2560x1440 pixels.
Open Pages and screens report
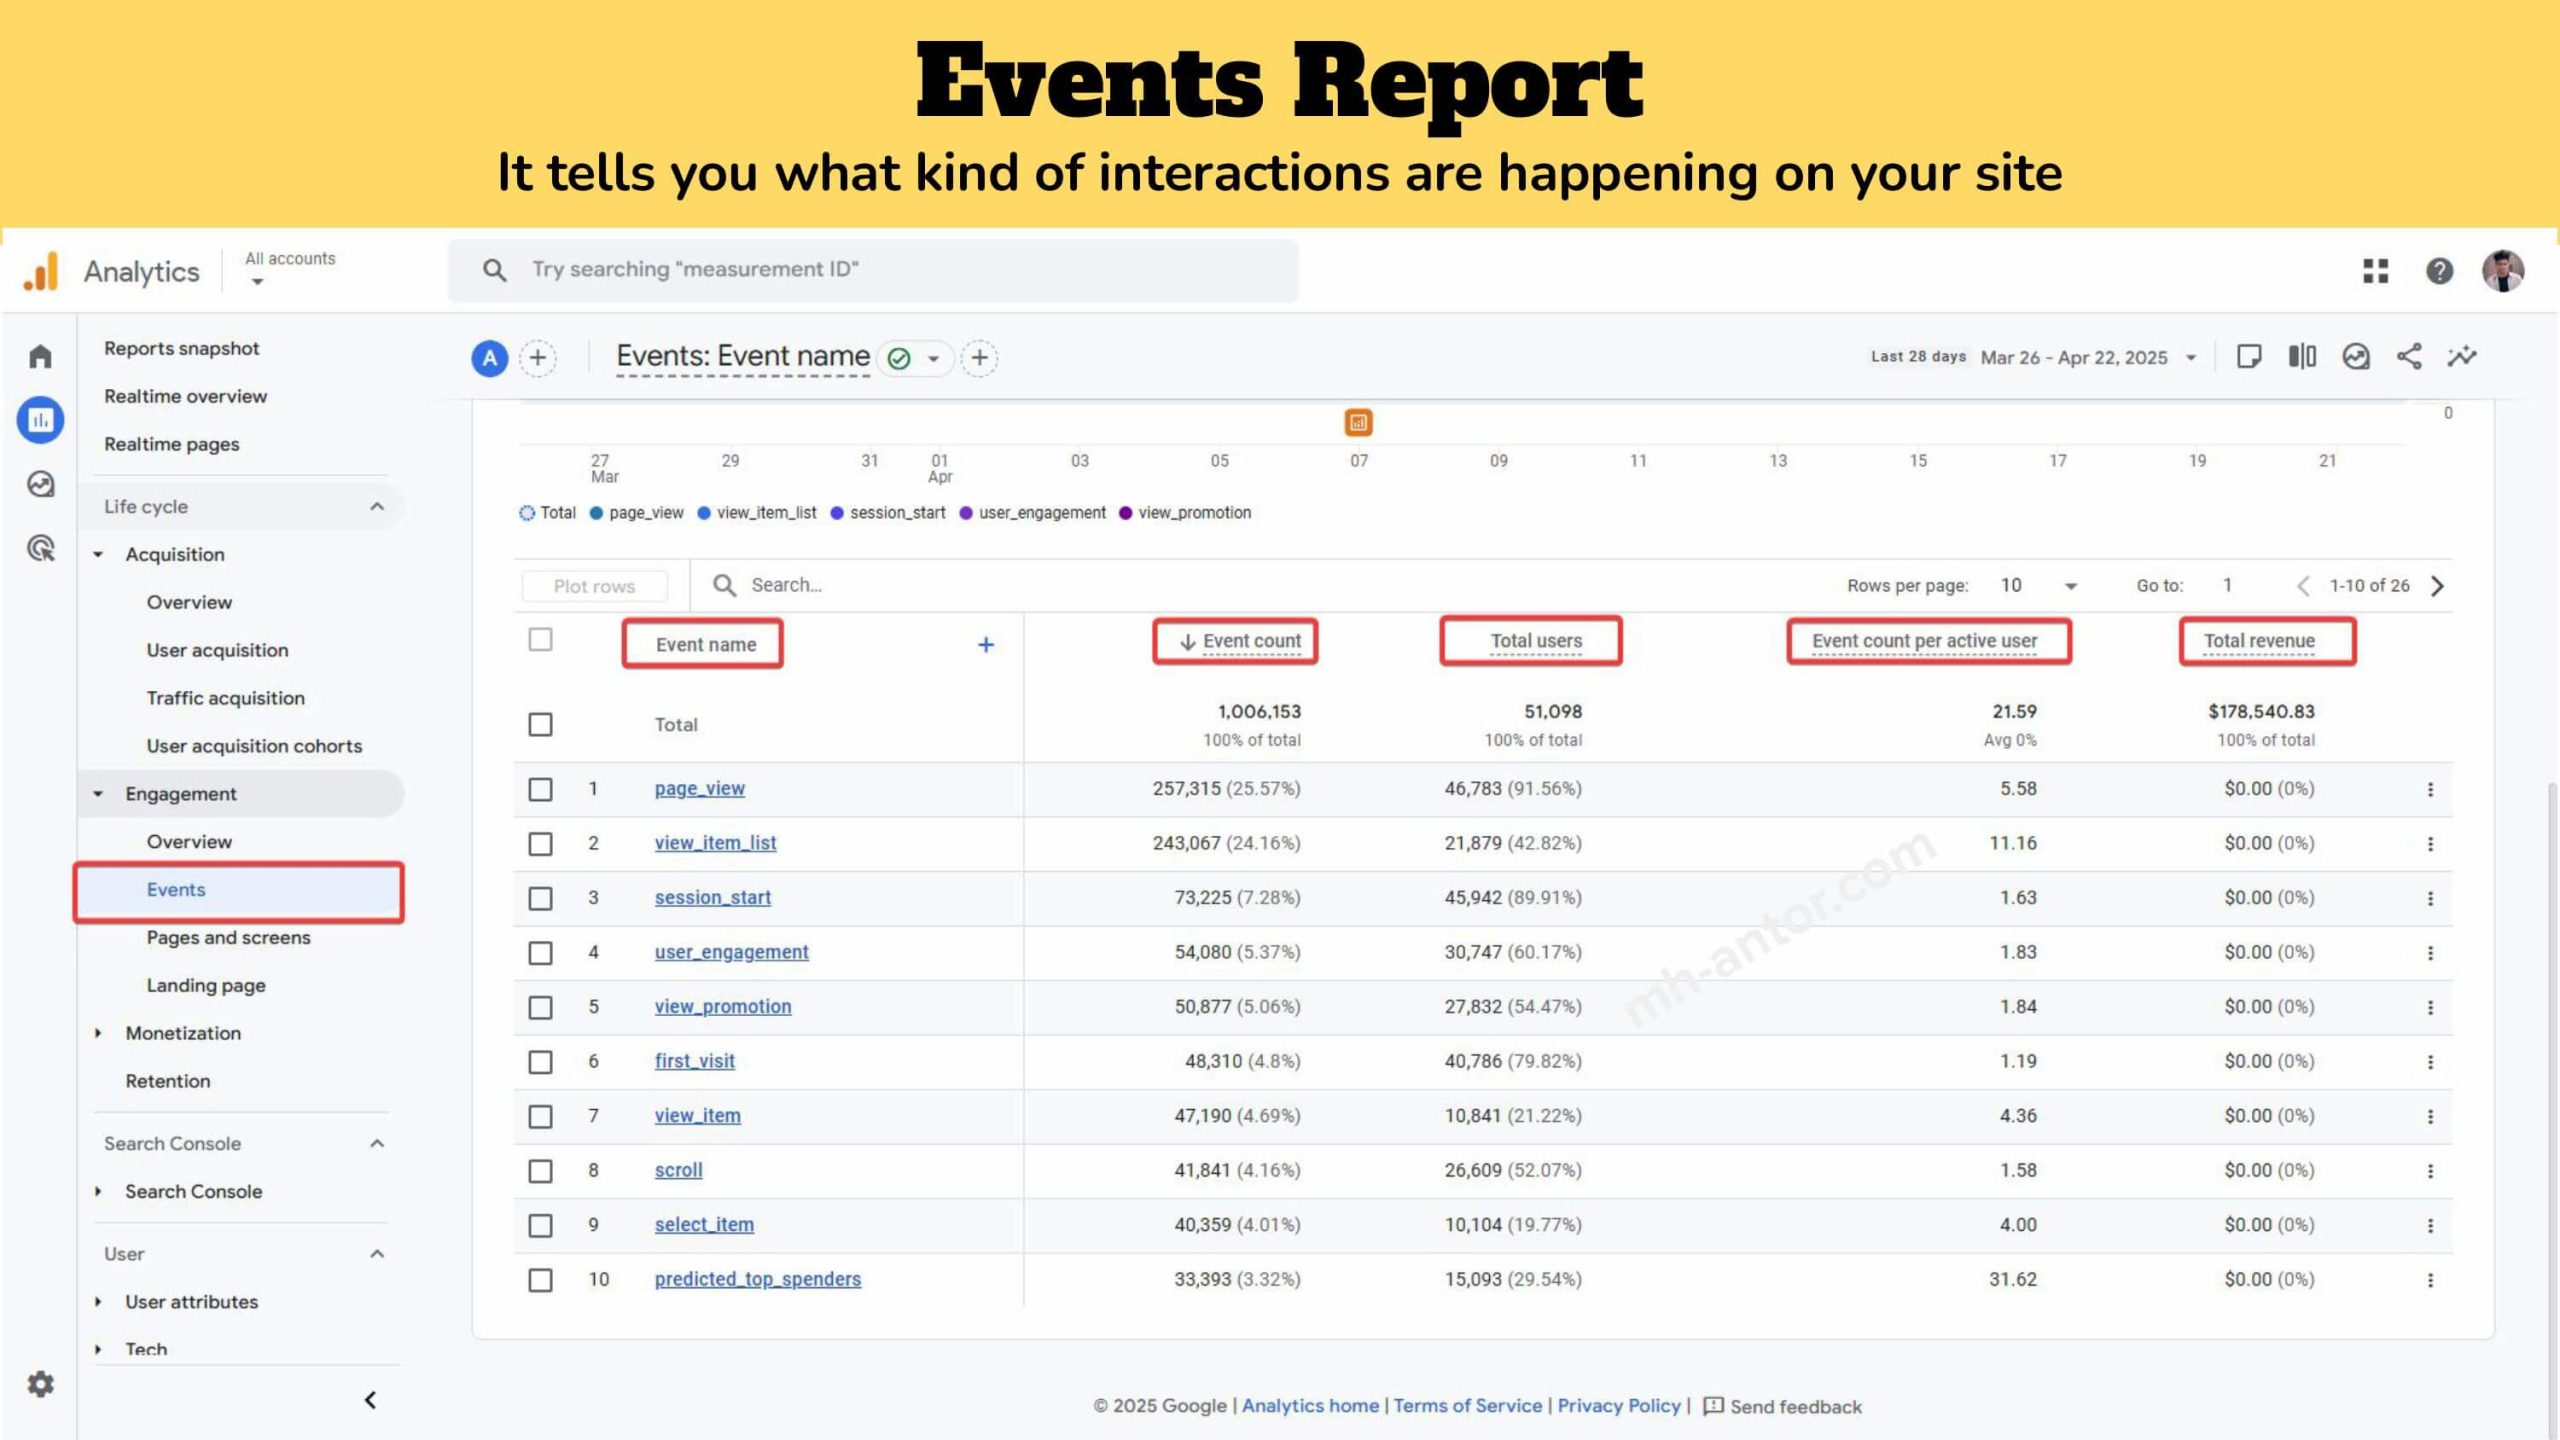point(229,937)
